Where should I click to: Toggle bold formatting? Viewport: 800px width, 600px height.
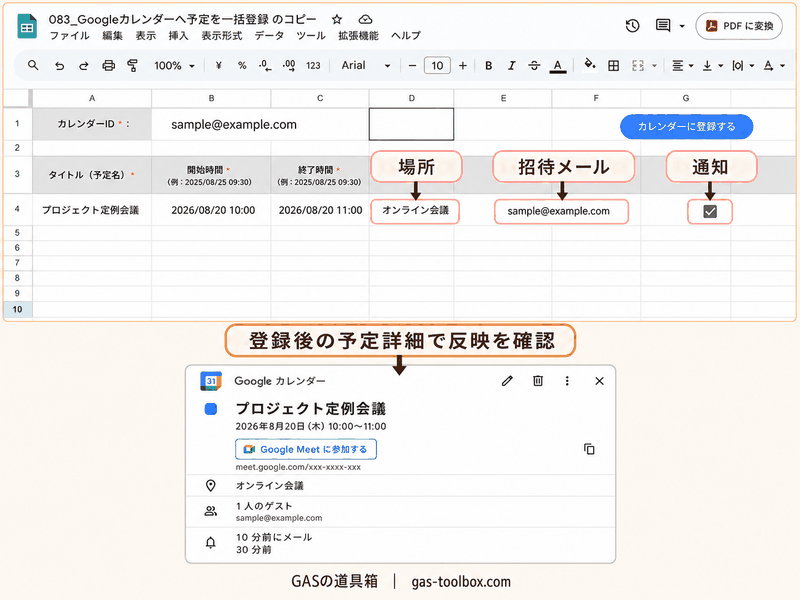point(489,65)
